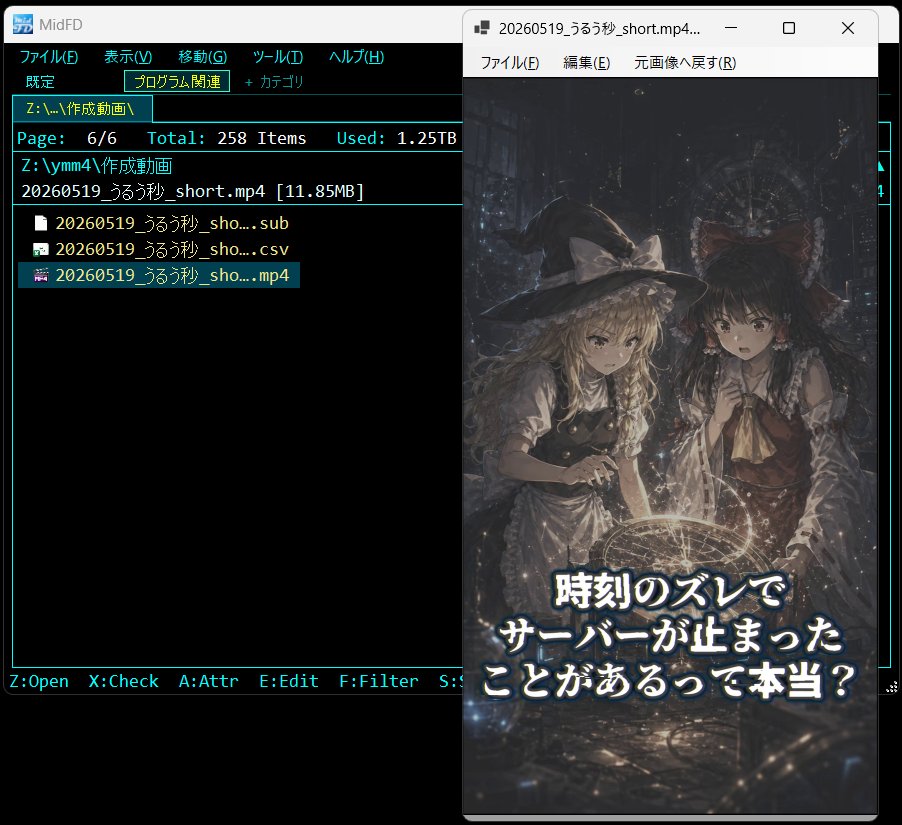Close the image viewer window
Image resolution: width=902 pixels, height=825 pixels.
(x=847, y=28)
